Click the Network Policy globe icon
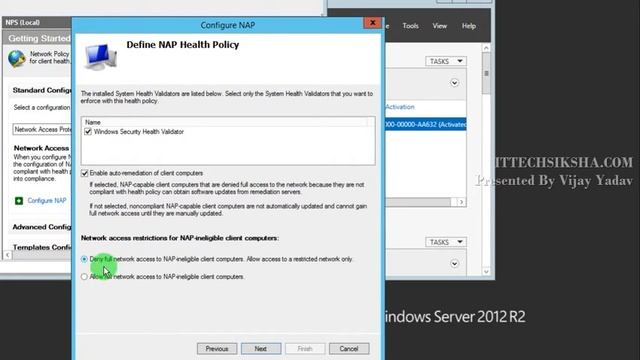Image resolution: width=640 pixels, height=360 pixels. (17, 58)
